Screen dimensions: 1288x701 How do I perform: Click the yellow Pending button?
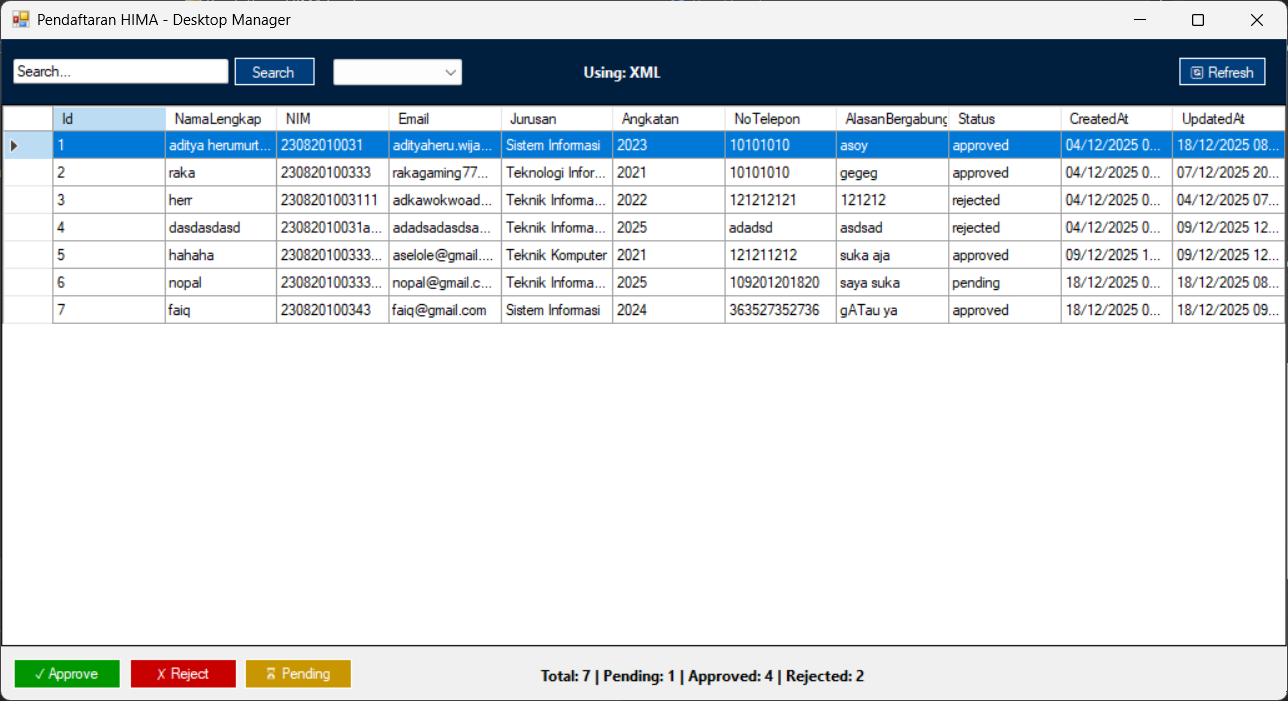point(298,673)
